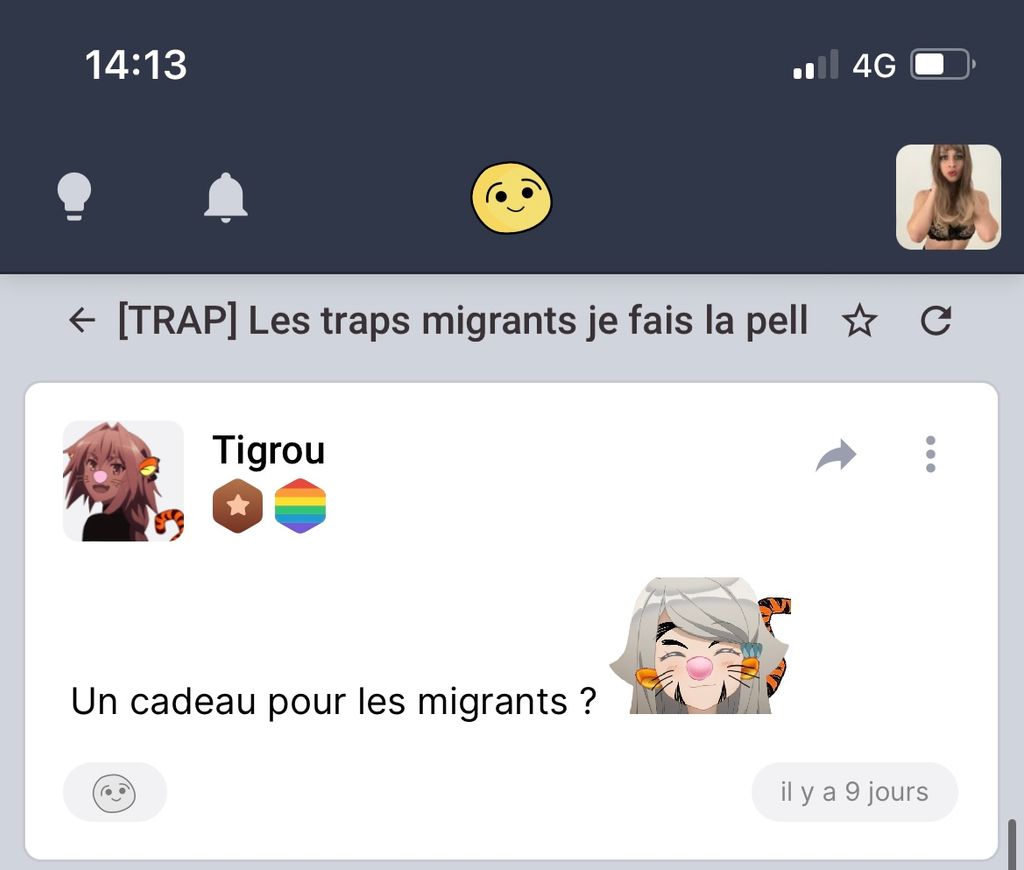Viewport: 1024px width, 870px height.
Task: Click the scrollbar handle at right edge
Action: pyautogui.click(x=1012, y=844)
